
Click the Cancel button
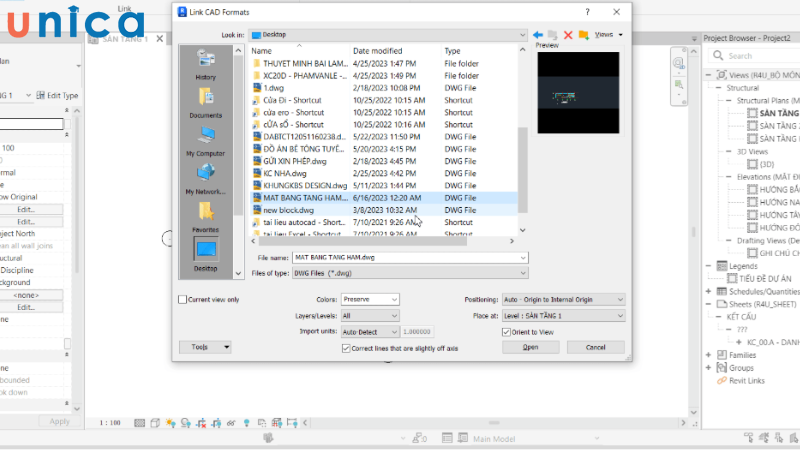click(x=595, y=347)
